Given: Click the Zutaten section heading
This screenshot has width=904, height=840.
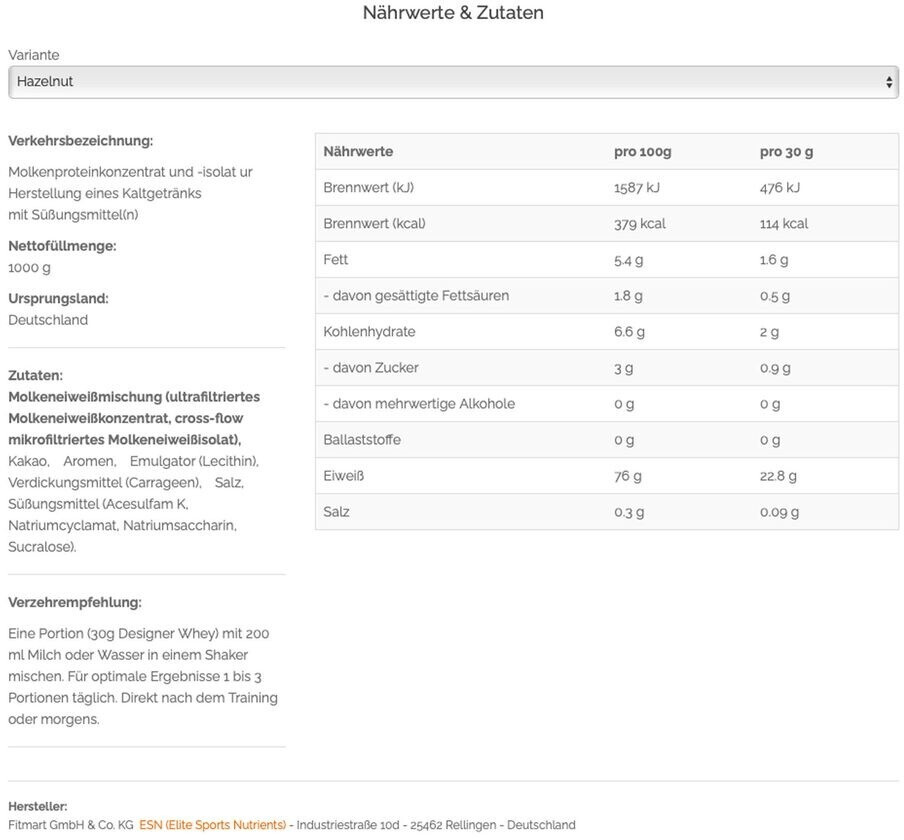Looking at the screenshot, I should pyautogui.click(x=35, y=375).
